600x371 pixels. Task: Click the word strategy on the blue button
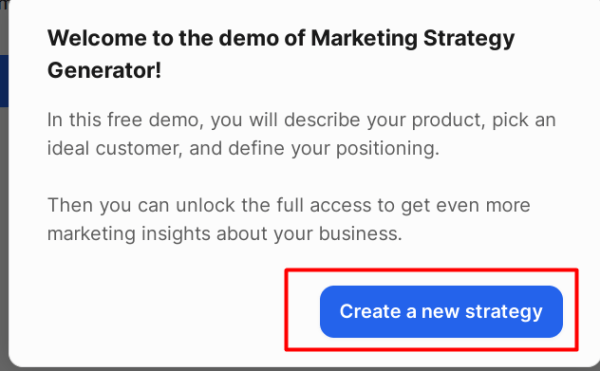pos(504,312)
